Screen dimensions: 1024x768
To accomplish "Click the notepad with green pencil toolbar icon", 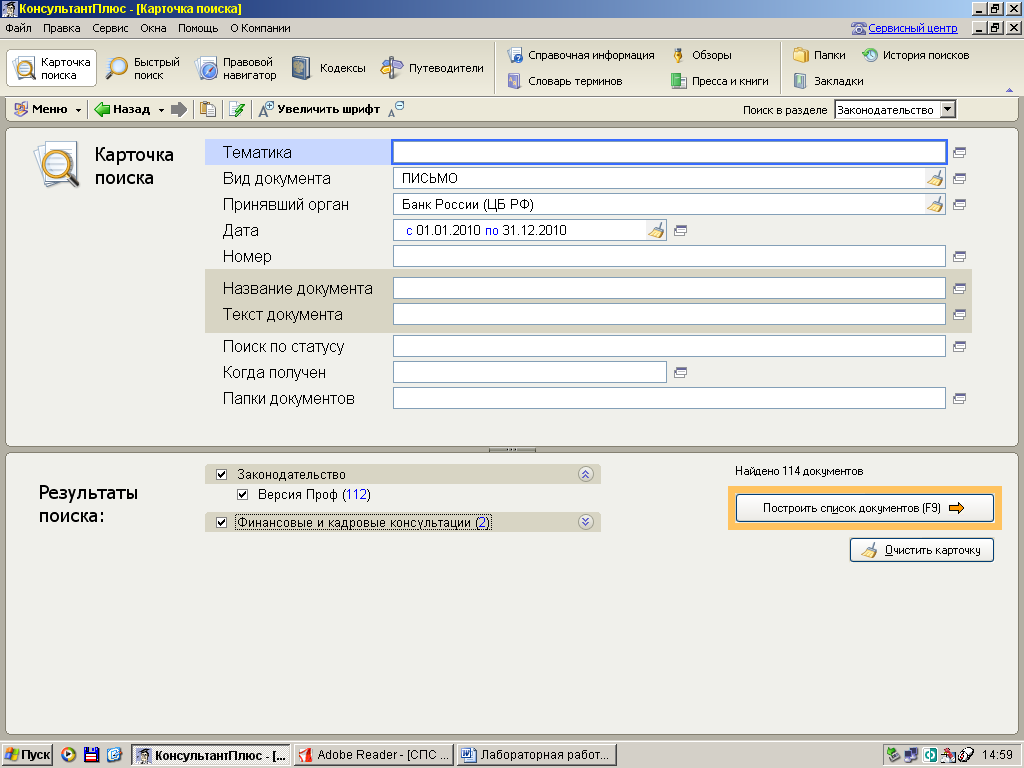I will click(237, 110).
